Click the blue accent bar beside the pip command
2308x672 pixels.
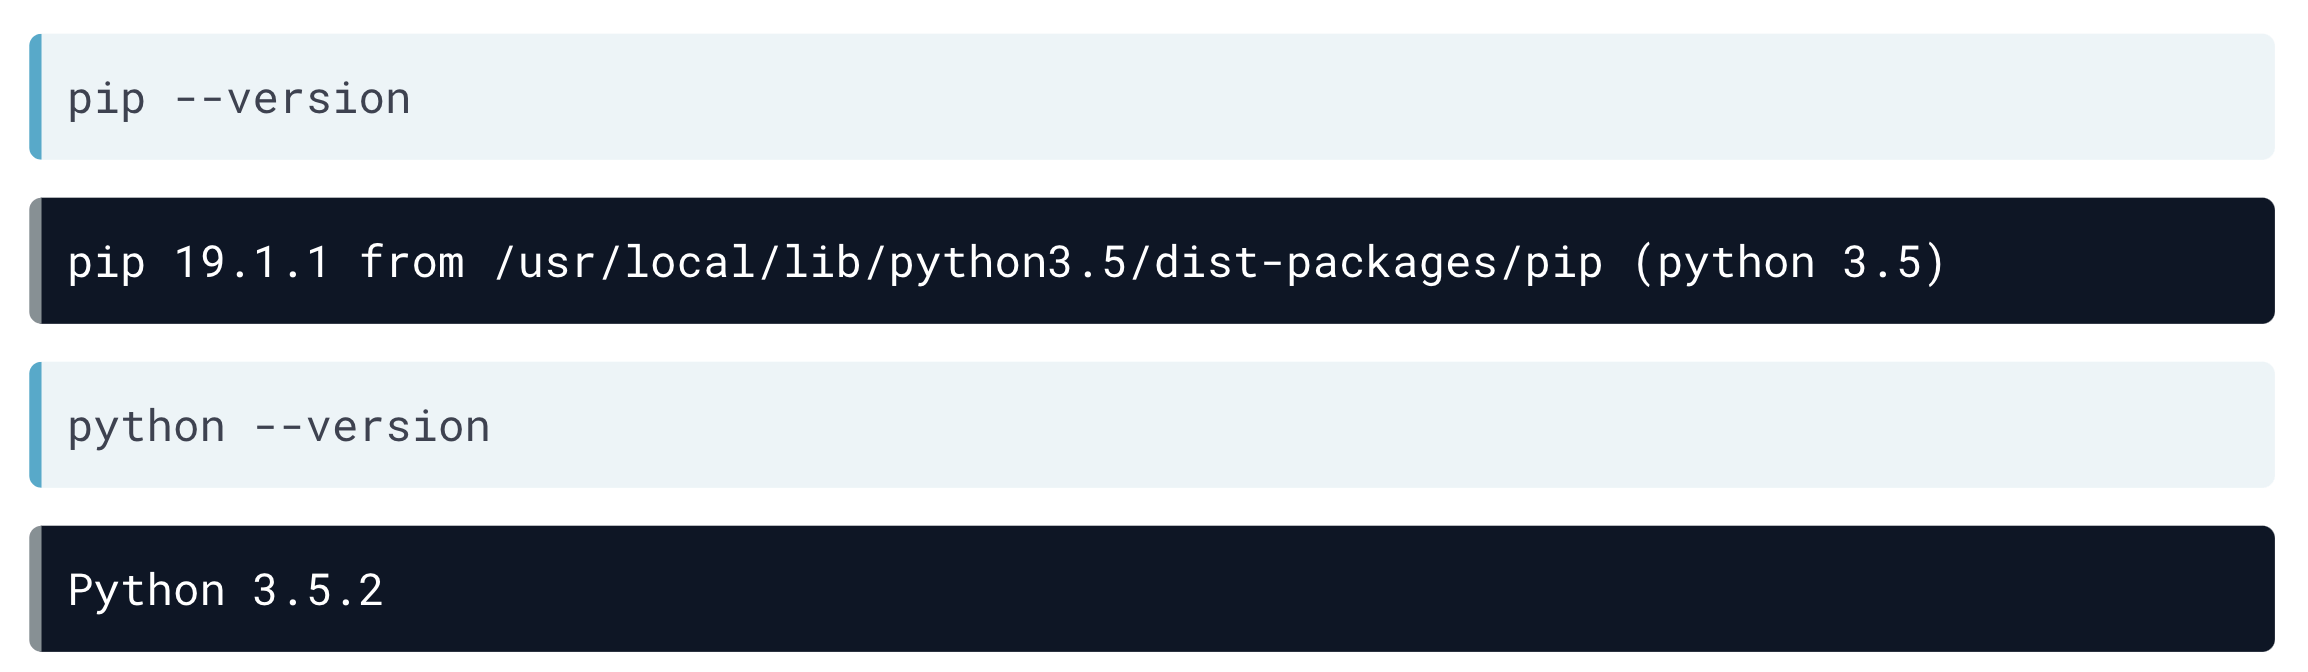(35, 97)
